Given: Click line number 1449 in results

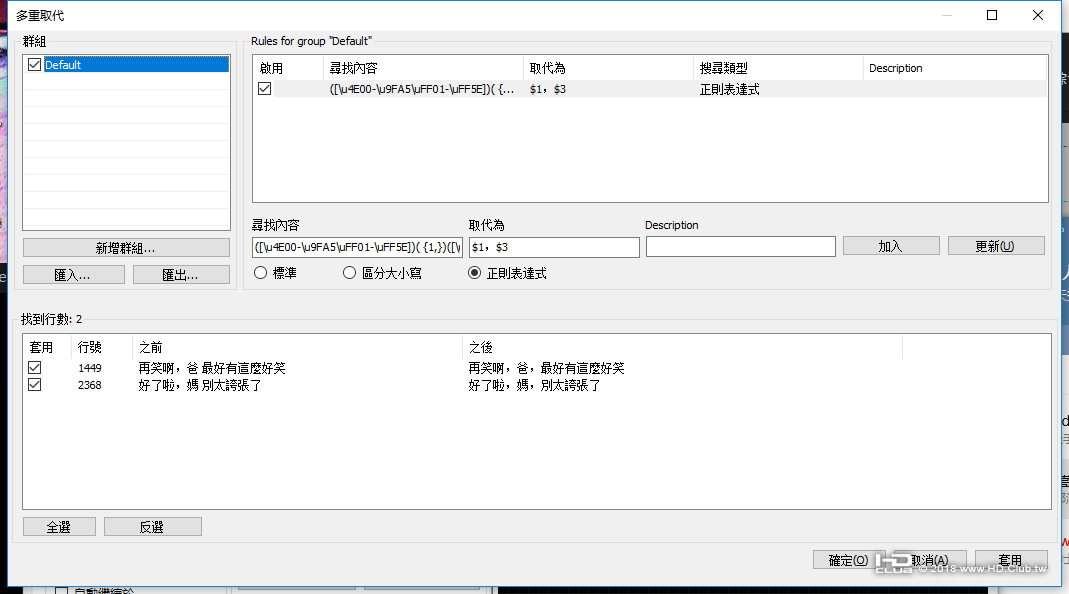Looking at the screenshot, I should pyautogui.click(x=90, y=368).
